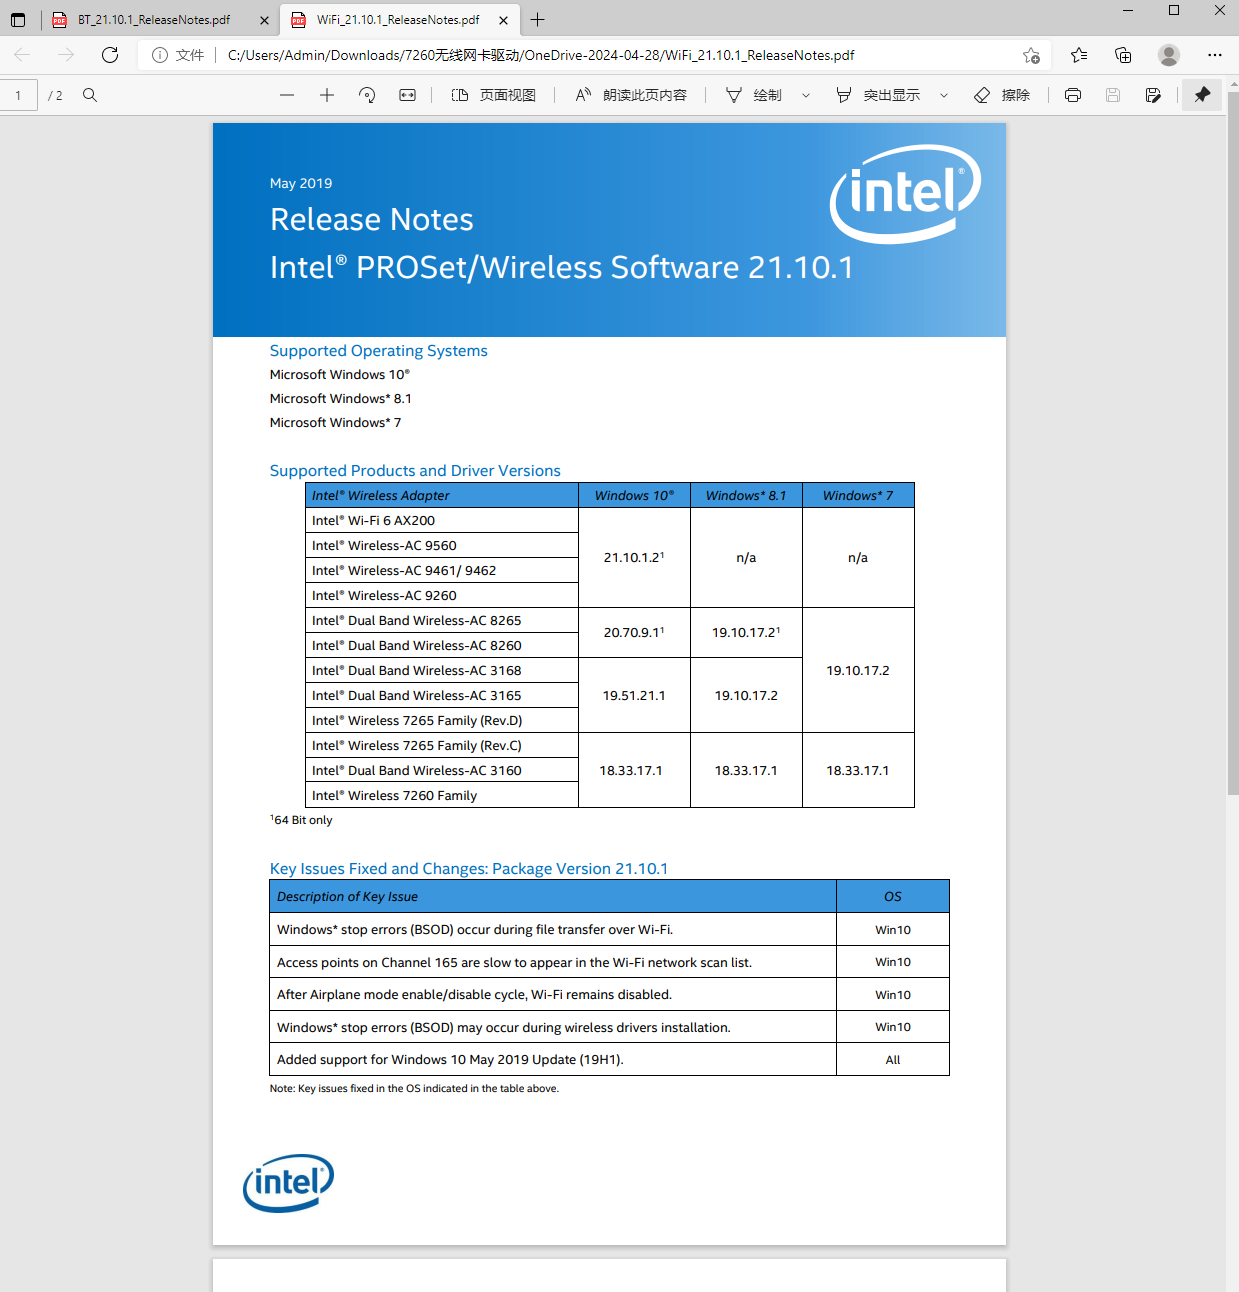1239x1292 pixels.
Task: Open the page view (页面视图) option
Action: [x=494, y=95]
